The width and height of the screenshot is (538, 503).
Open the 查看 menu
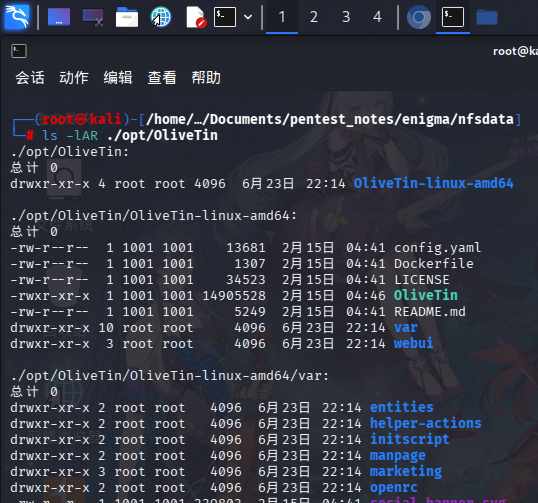(x=162, y=78)
